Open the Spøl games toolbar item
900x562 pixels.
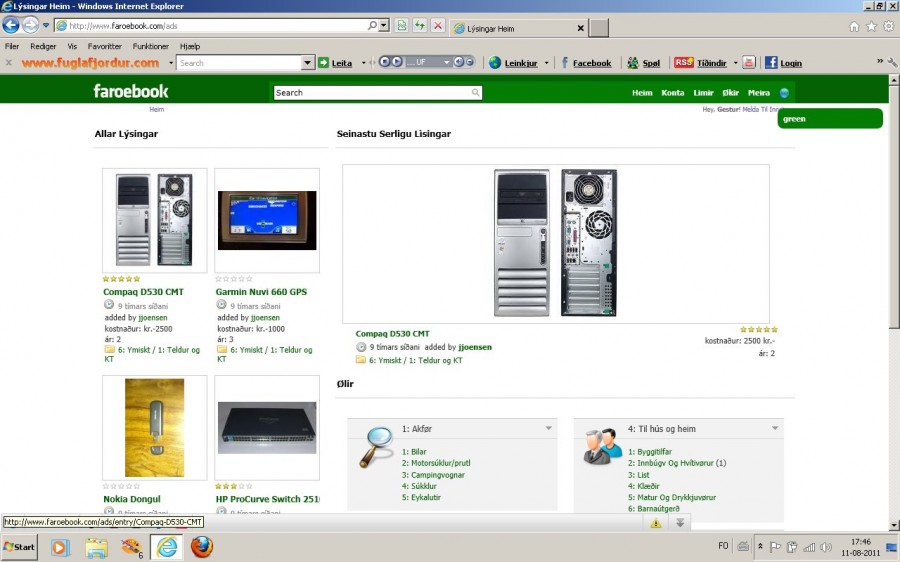coord(643,63)
